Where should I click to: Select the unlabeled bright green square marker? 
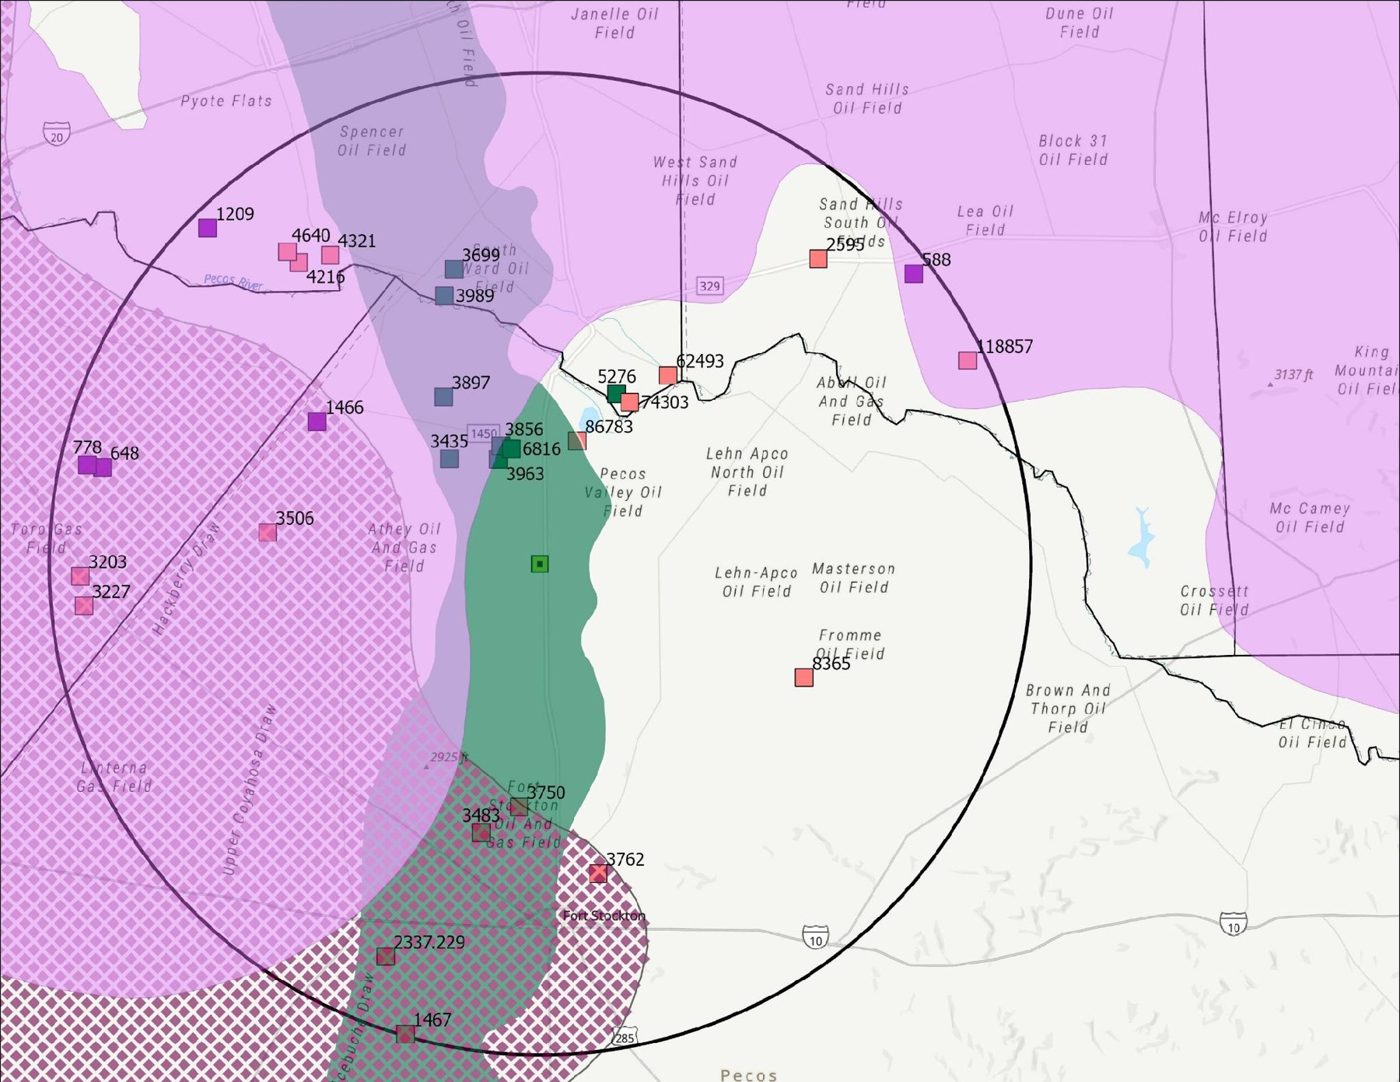(539, 565)
